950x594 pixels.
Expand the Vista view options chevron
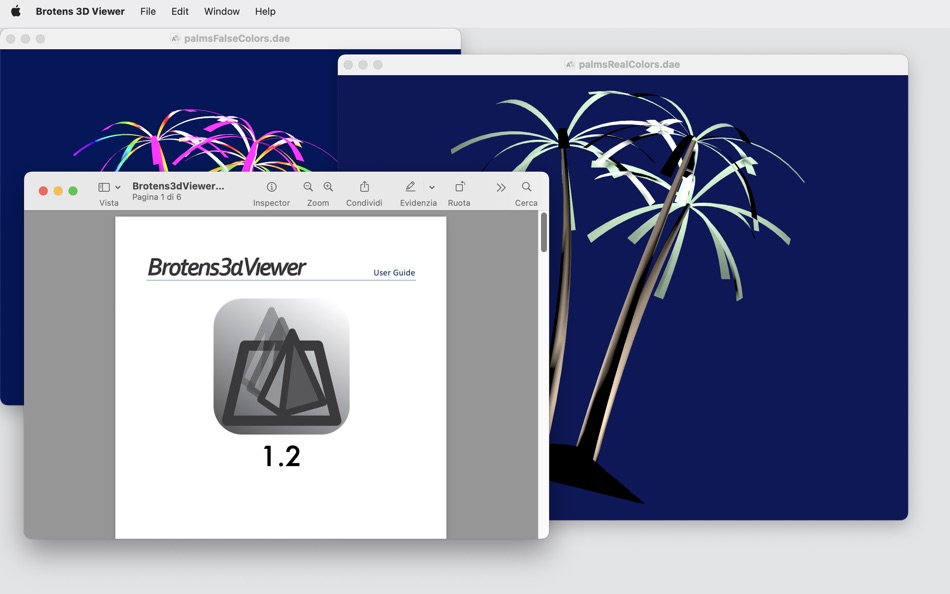[x=118, y=187]
